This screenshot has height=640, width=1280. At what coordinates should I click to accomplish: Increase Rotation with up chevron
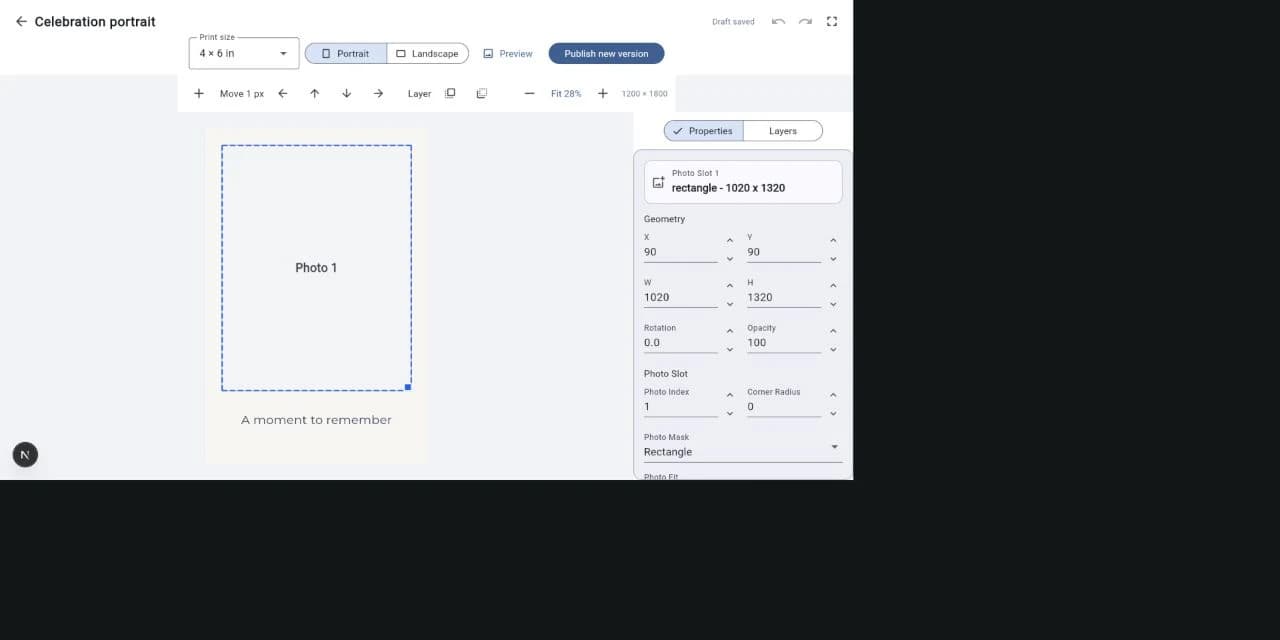730,331
